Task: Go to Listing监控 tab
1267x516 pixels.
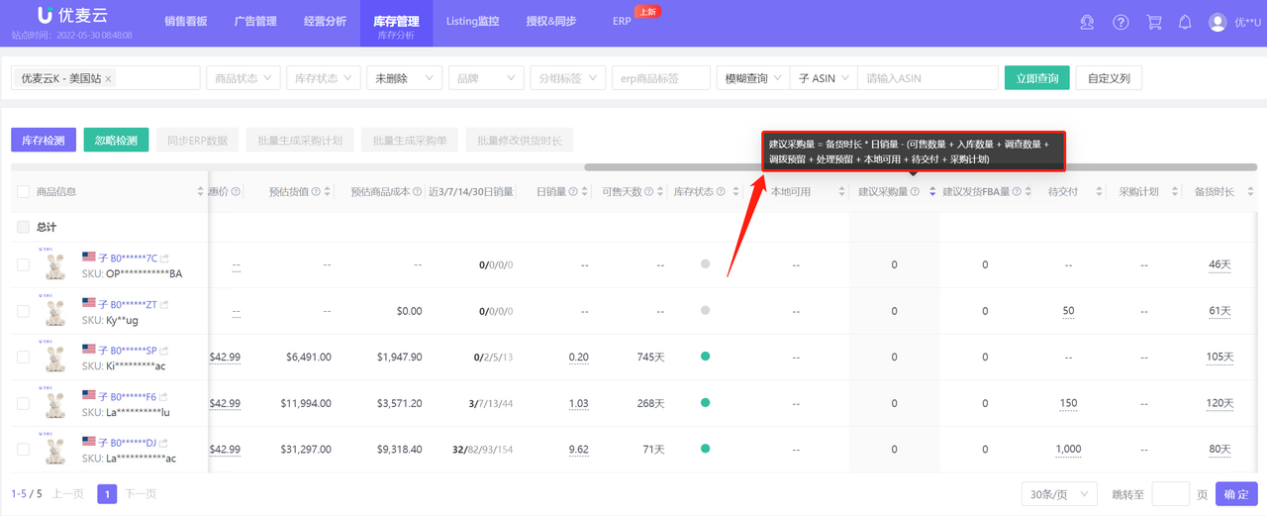Action: [472, 21]
